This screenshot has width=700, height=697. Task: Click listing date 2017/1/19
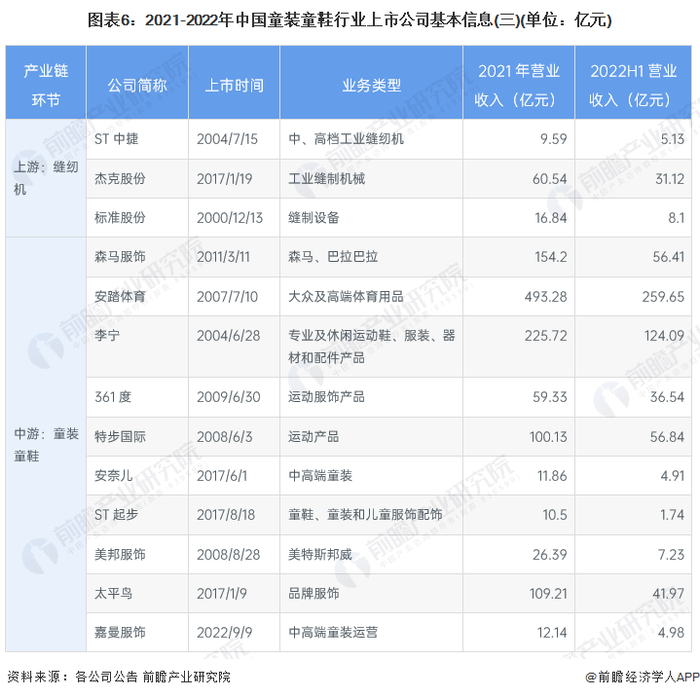click(225, 179)
